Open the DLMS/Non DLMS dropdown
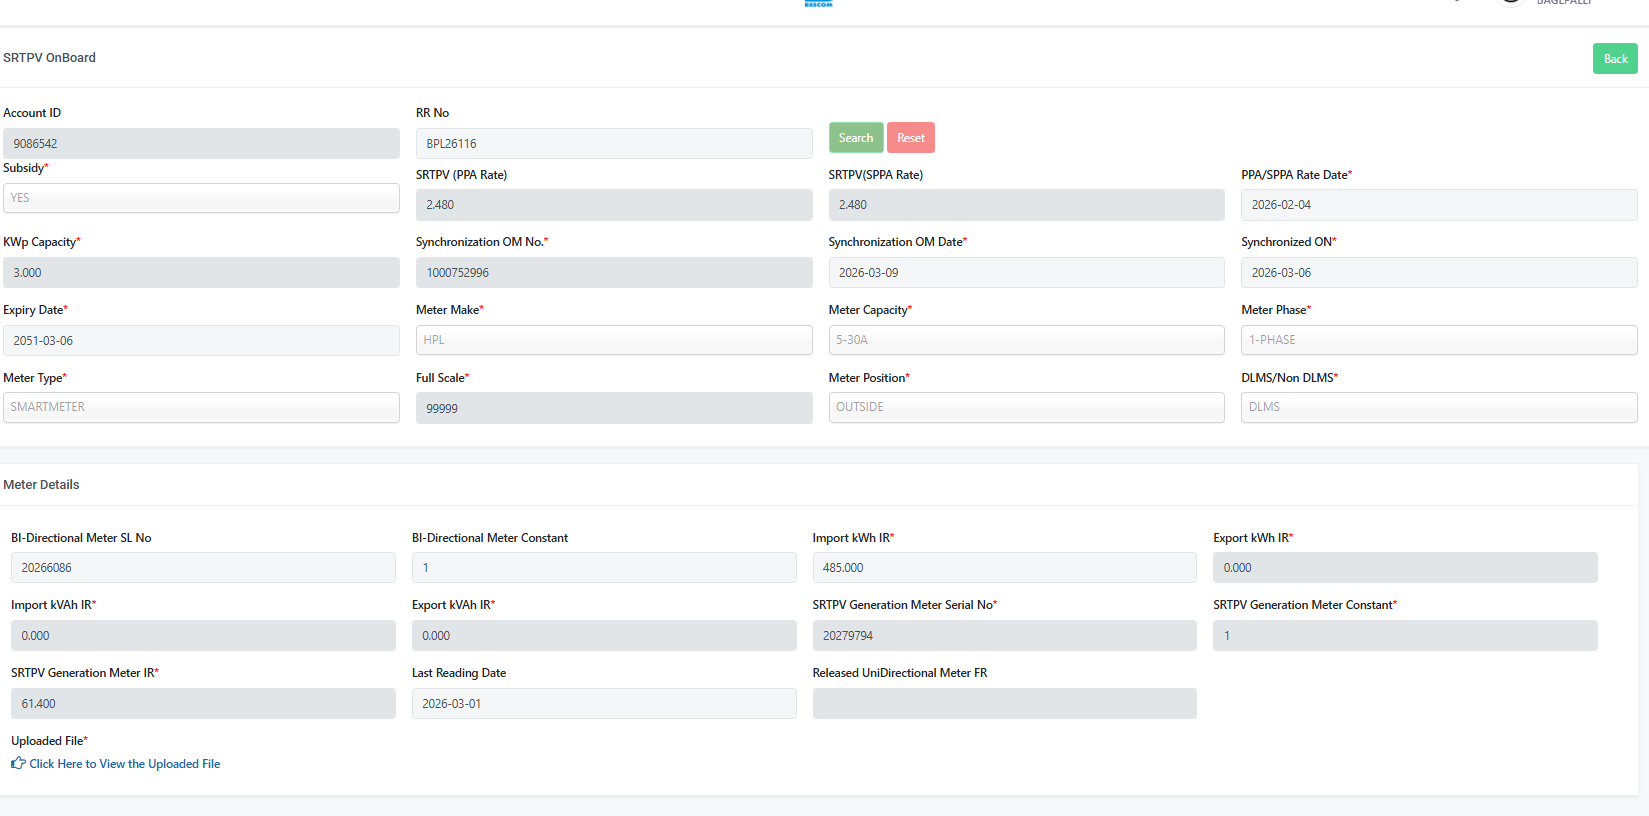Viewport: 1649px width, 816px height. click(x=1439, y=407)
